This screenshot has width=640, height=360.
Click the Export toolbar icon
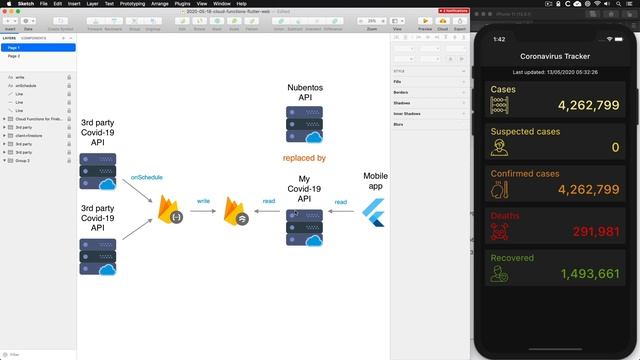click(x=460, y=21)
